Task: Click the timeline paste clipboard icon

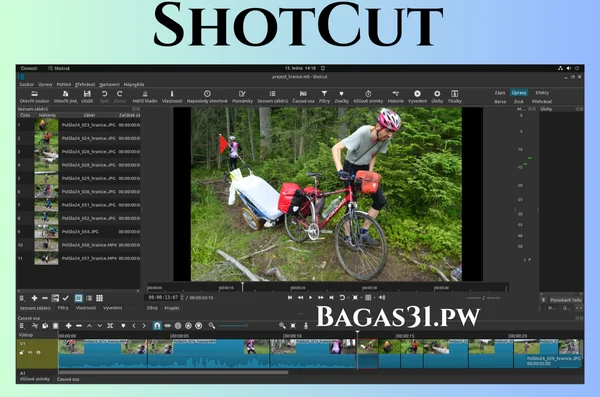Action: (x=55, y=326)
